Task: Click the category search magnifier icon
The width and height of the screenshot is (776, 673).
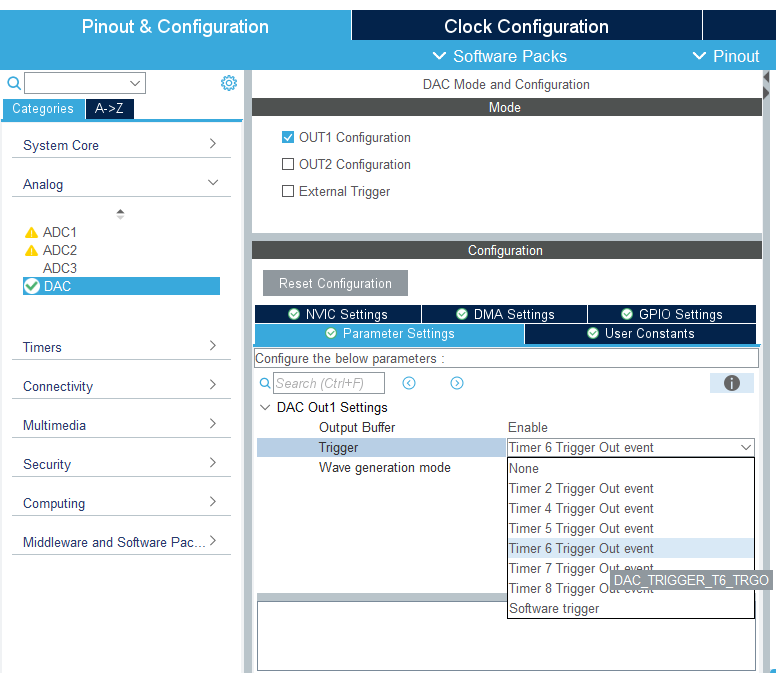Action: [x=14, y=84]
